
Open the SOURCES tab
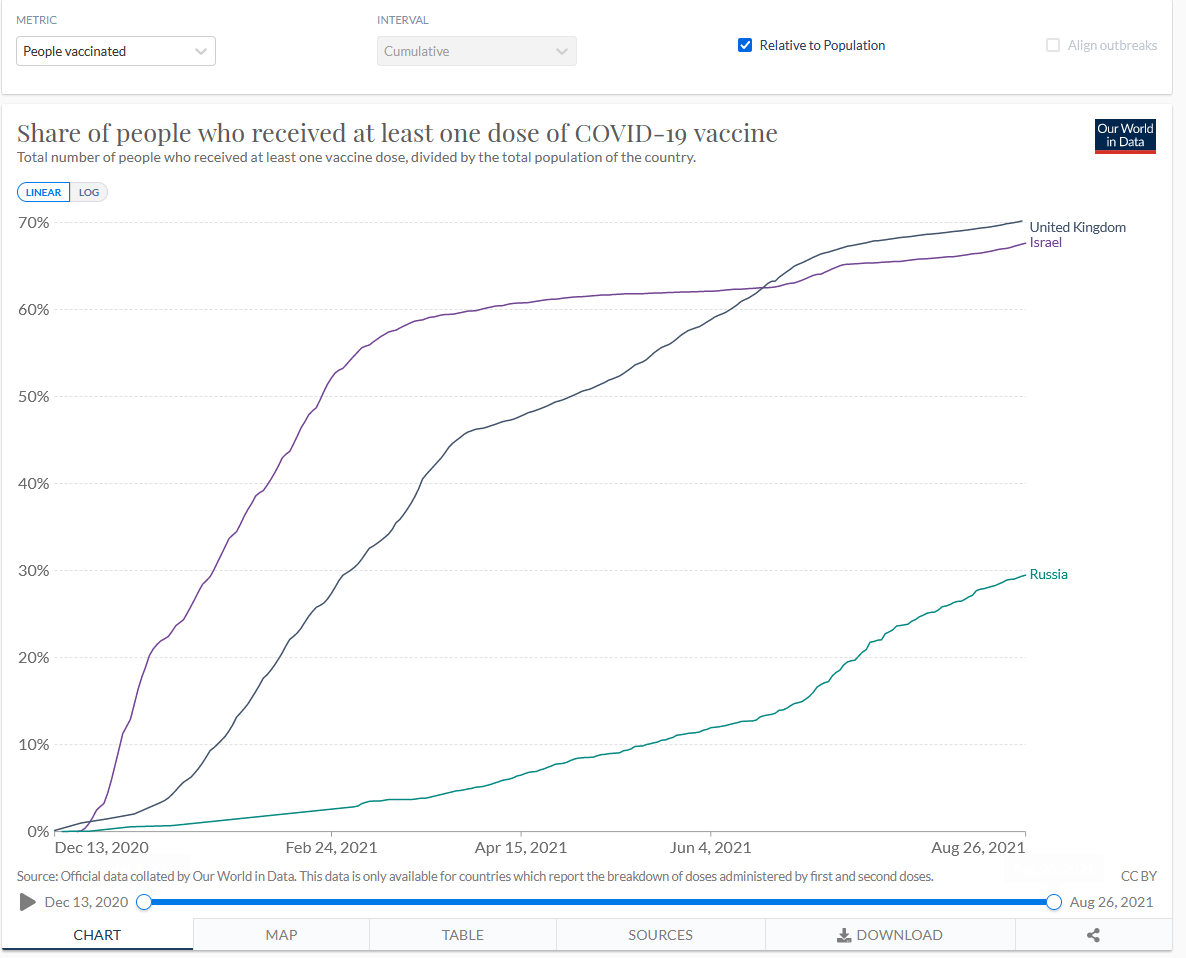[x=660, y=935]
